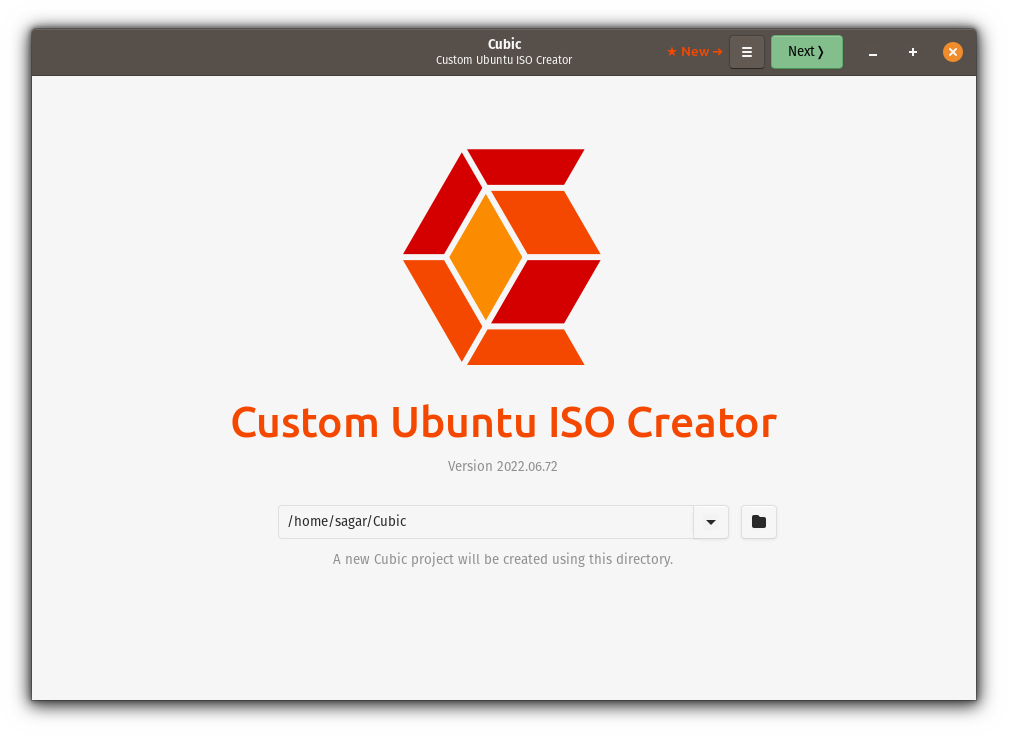
Task: Select the /home/sagar/Cubic path field
Action: tap(480, 521)
